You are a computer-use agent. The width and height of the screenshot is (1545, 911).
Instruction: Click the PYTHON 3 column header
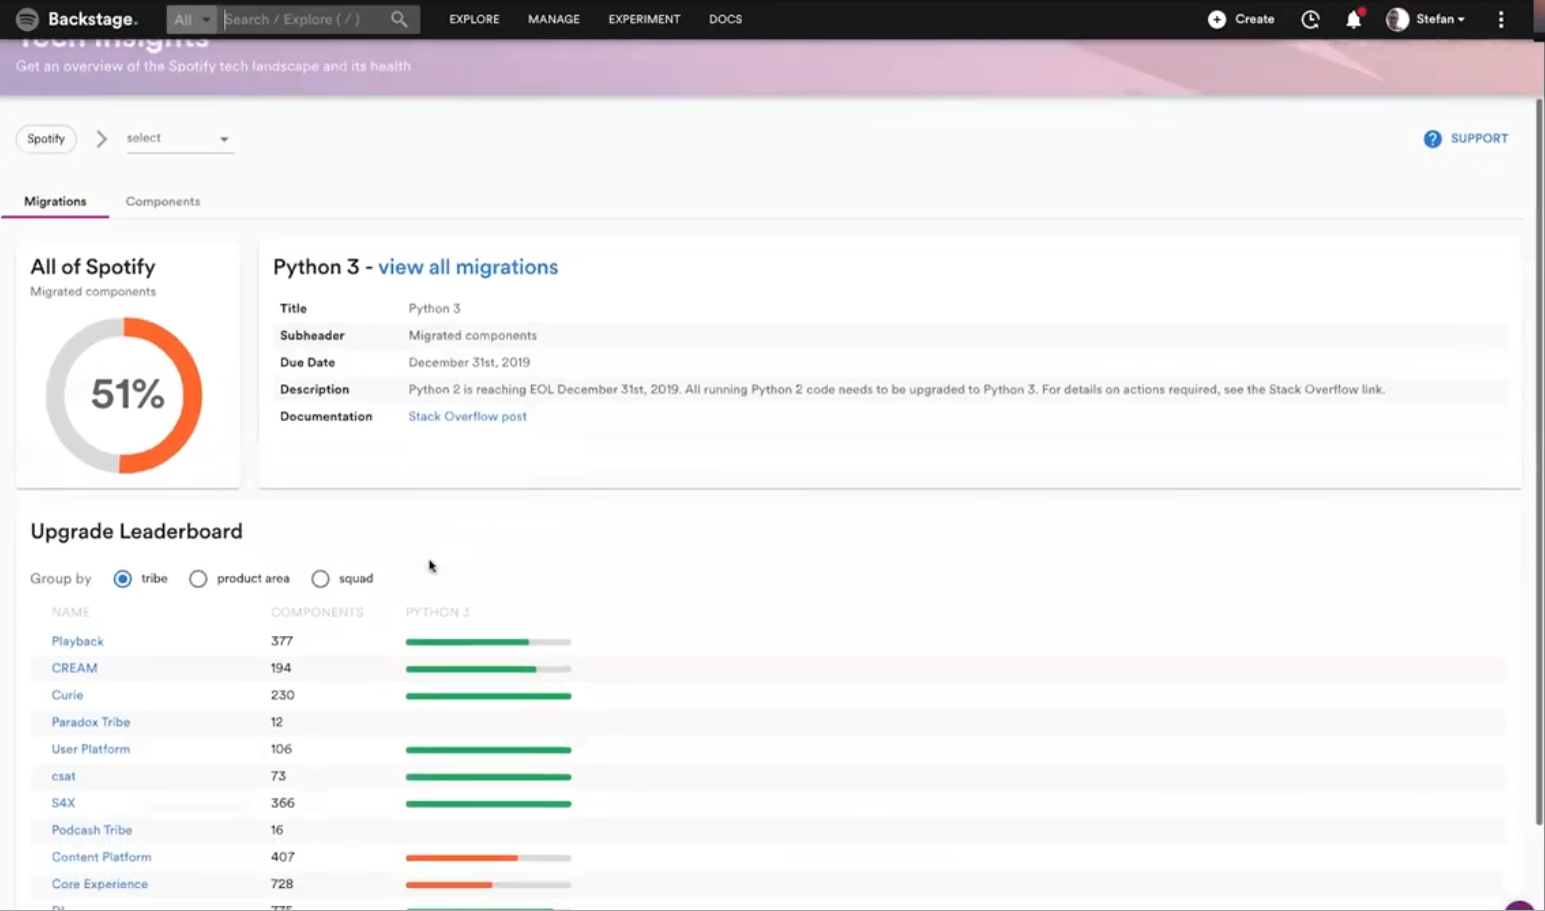[x=437, y=612]
